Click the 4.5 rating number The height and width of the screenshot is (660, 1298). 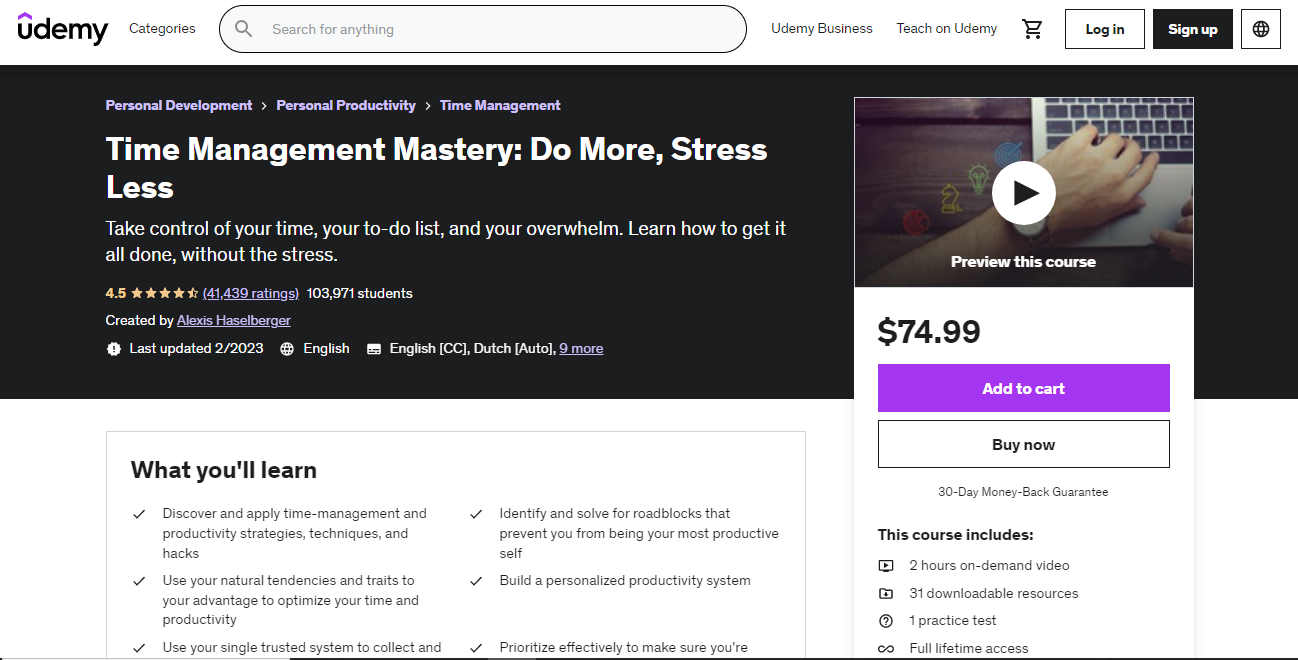click(x=116, y=293)
